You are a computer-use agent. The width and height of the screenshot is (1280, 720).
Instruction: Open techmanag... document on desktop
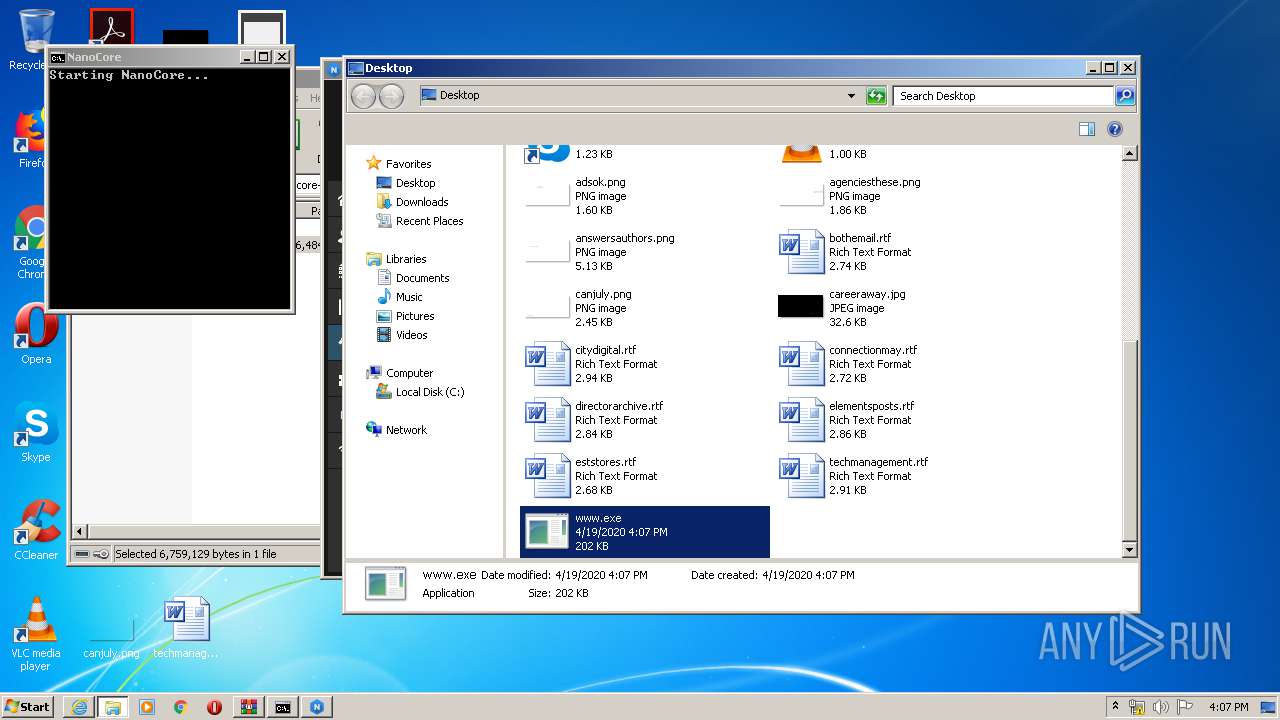click(x=187, y=628)
